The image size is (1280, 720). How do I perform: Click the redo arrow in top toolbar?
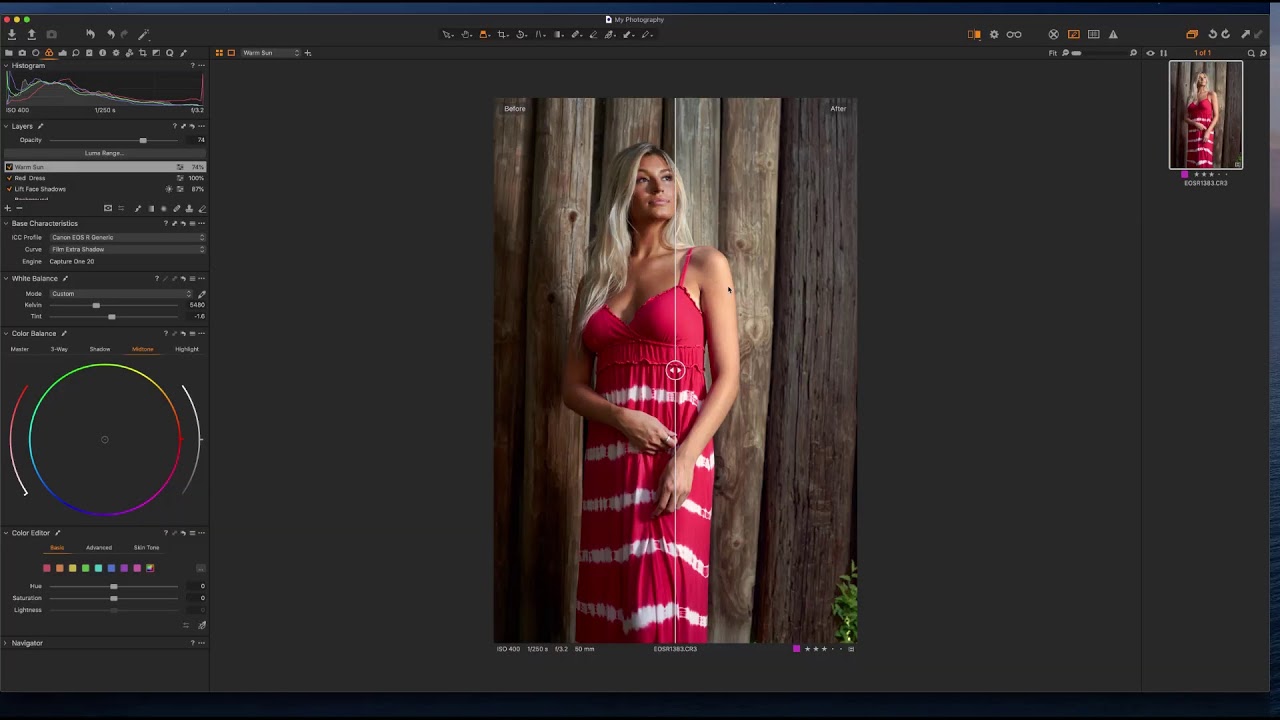point(124,34)
